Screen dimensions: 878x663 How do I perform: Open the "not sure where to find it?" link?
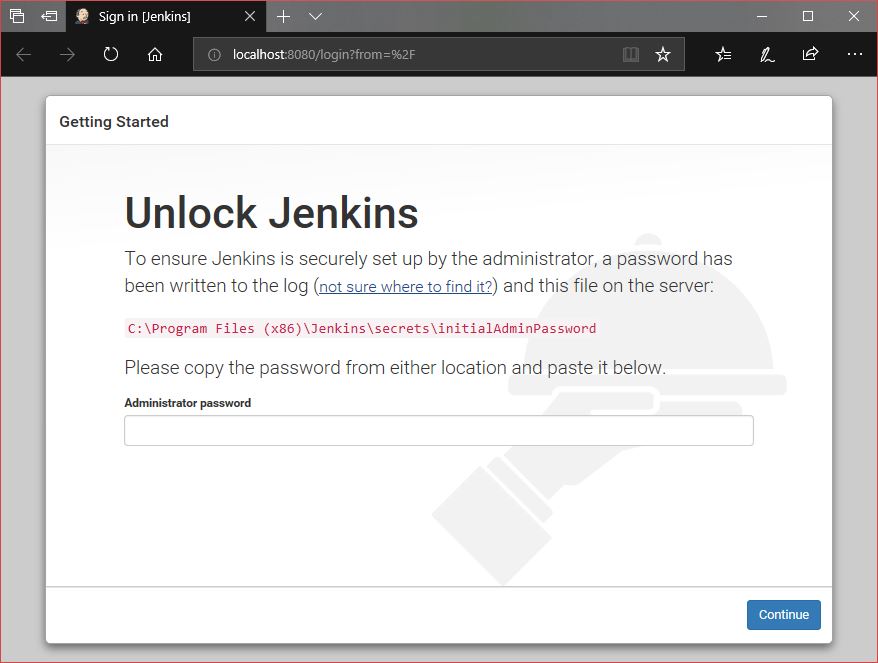tap(405, 287)
